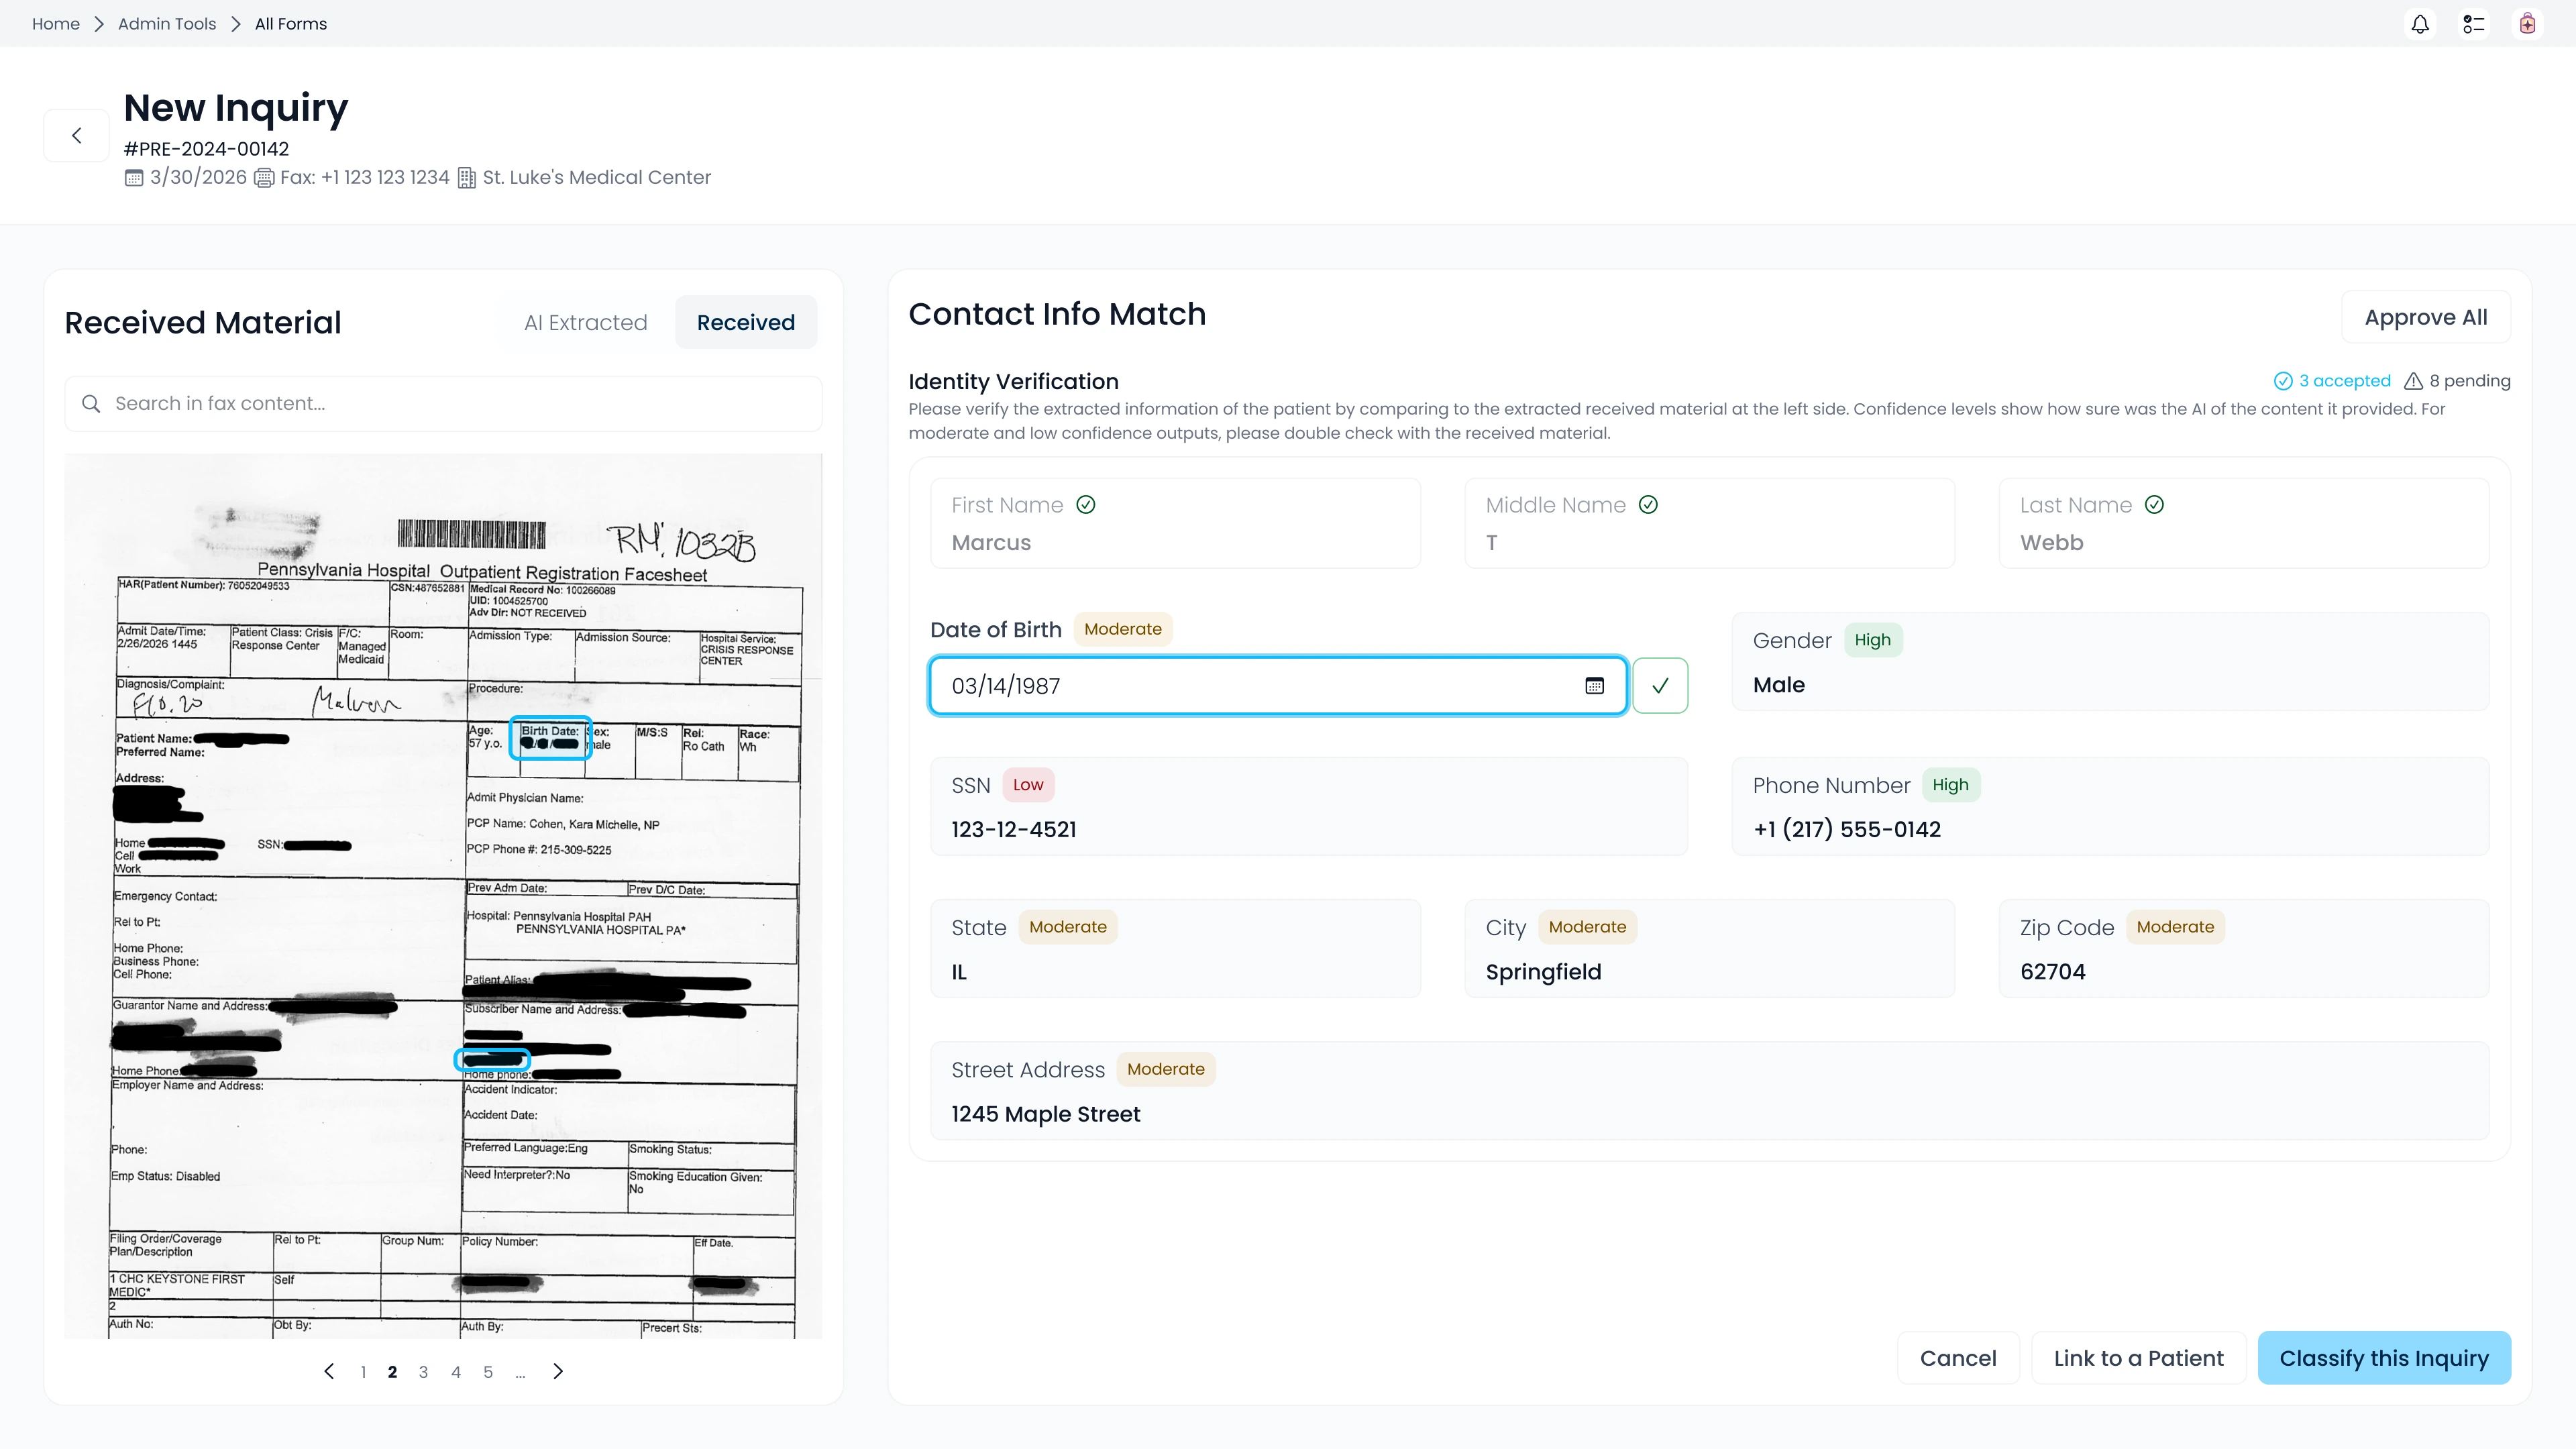Click the Last Name verified check icon
This screenshot has height=1449, width=2576.
point(2155,505)
